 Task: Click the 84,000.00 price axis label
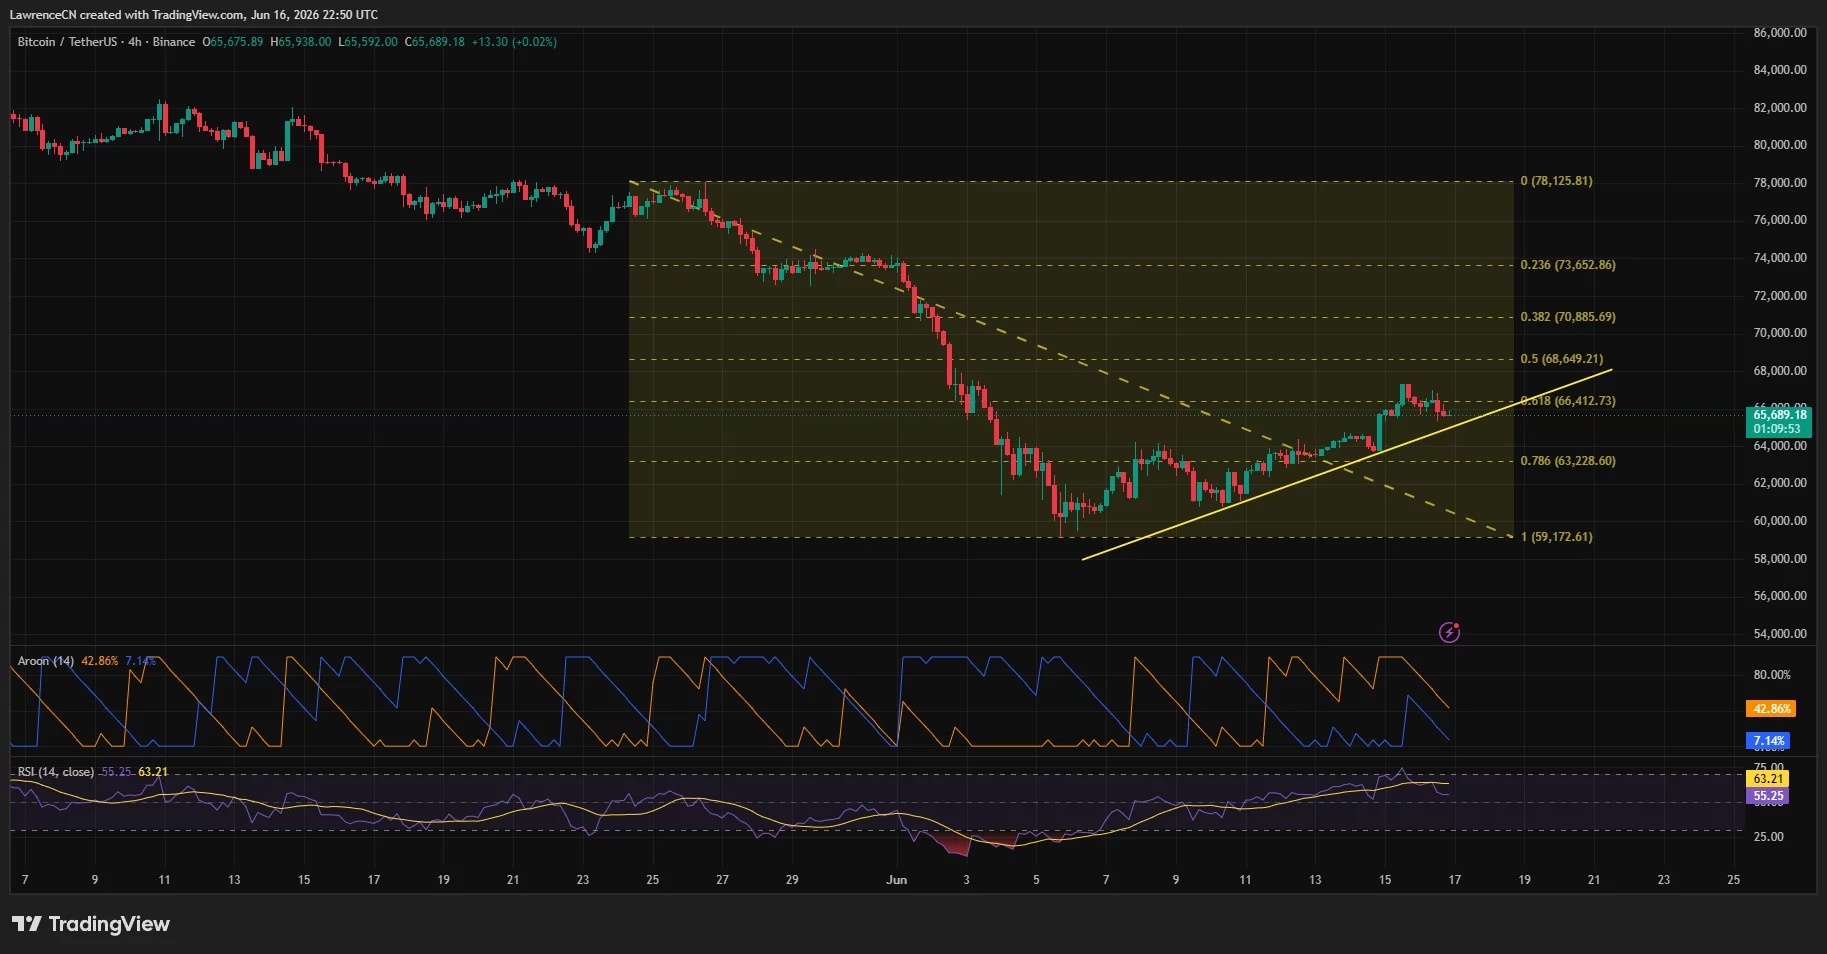click(x=1780, y=70)
